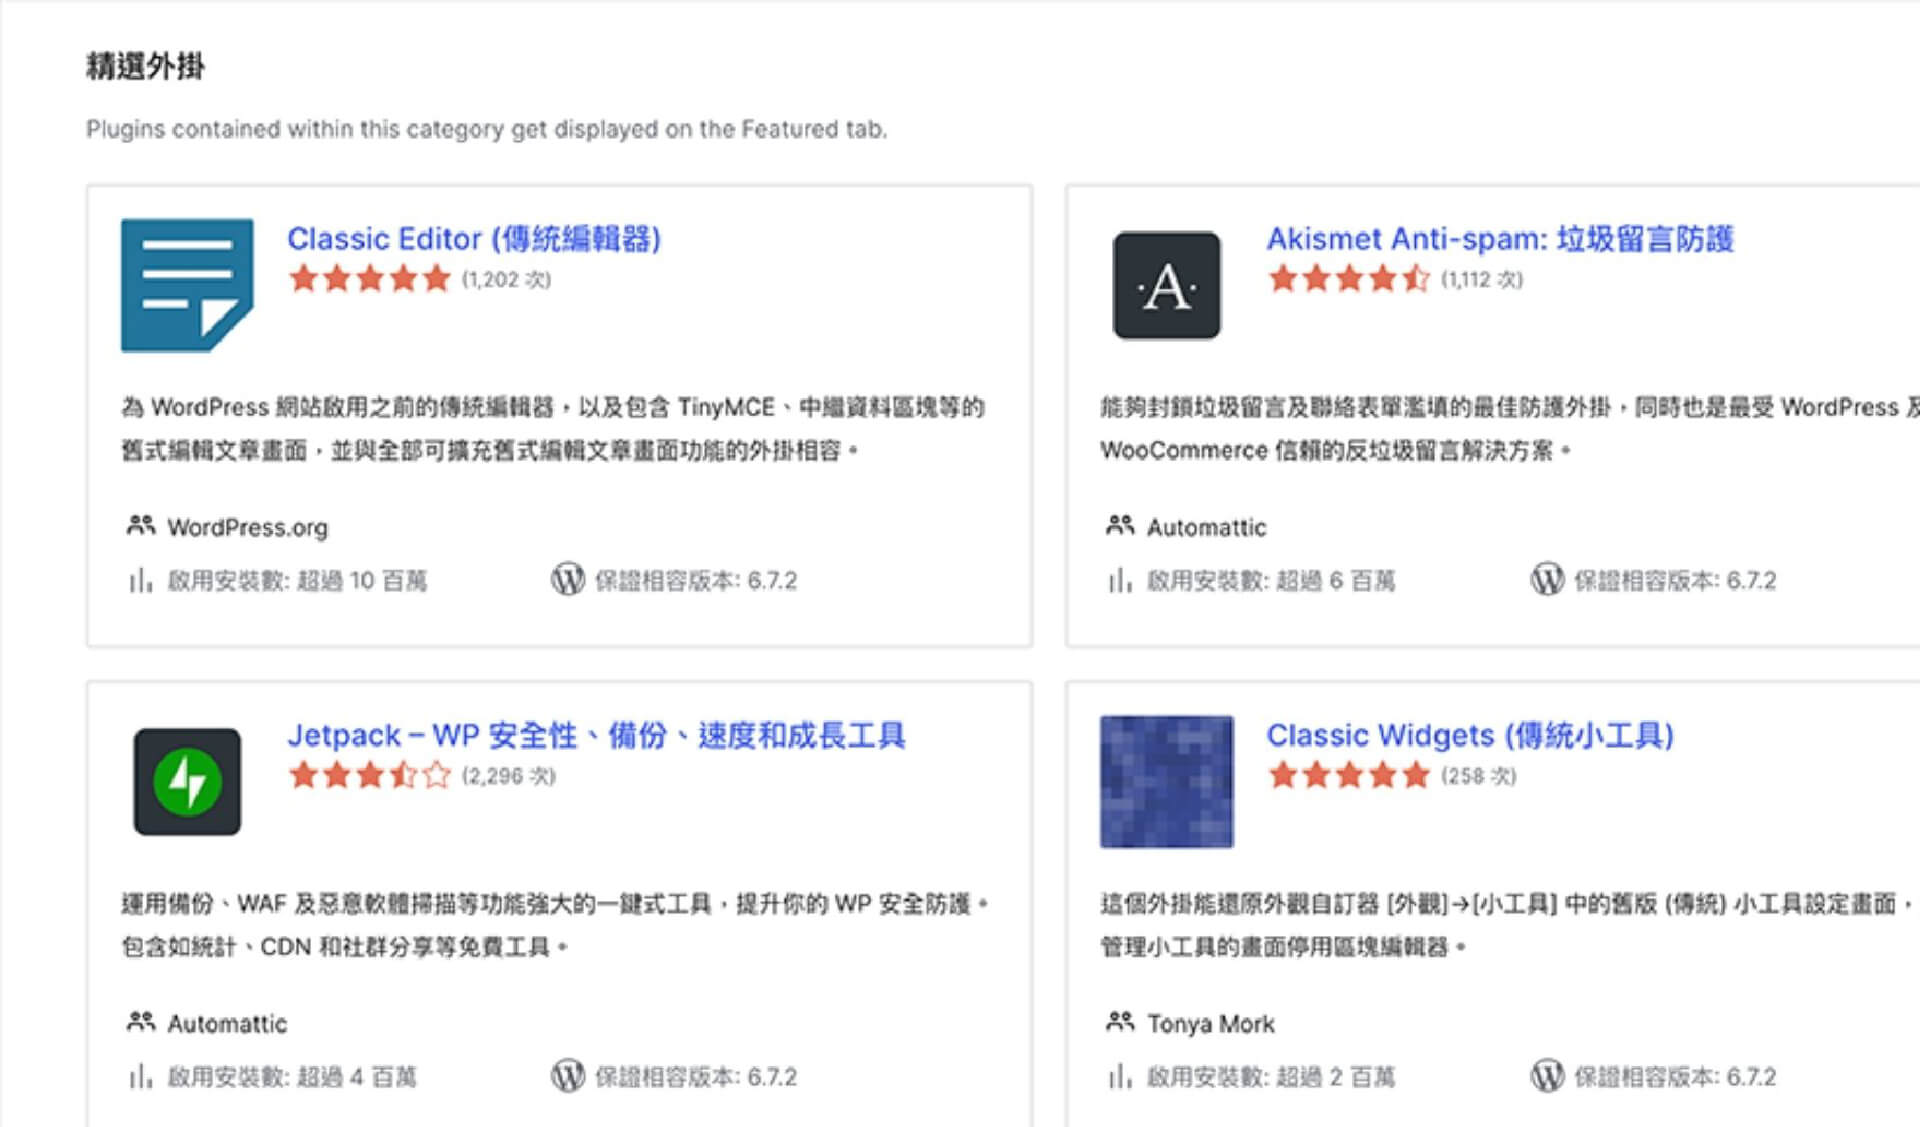This screenshot has width=1920, height=1127.
Task: Click the WordPress logo in Akismet card
Action: 1547,579
